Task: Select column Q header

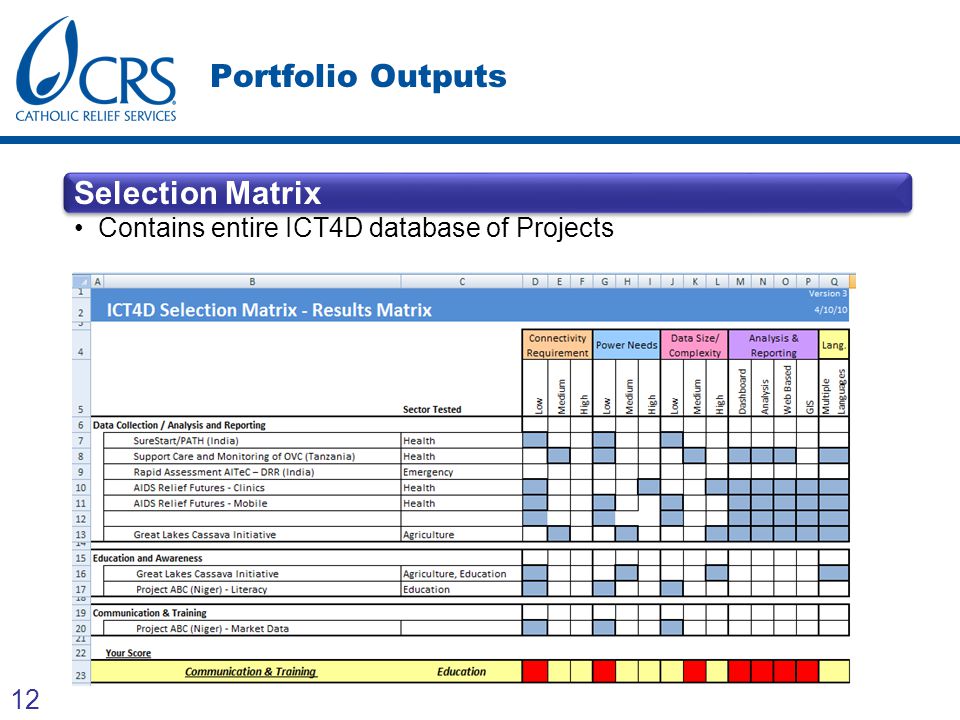Action: (834, 282)
